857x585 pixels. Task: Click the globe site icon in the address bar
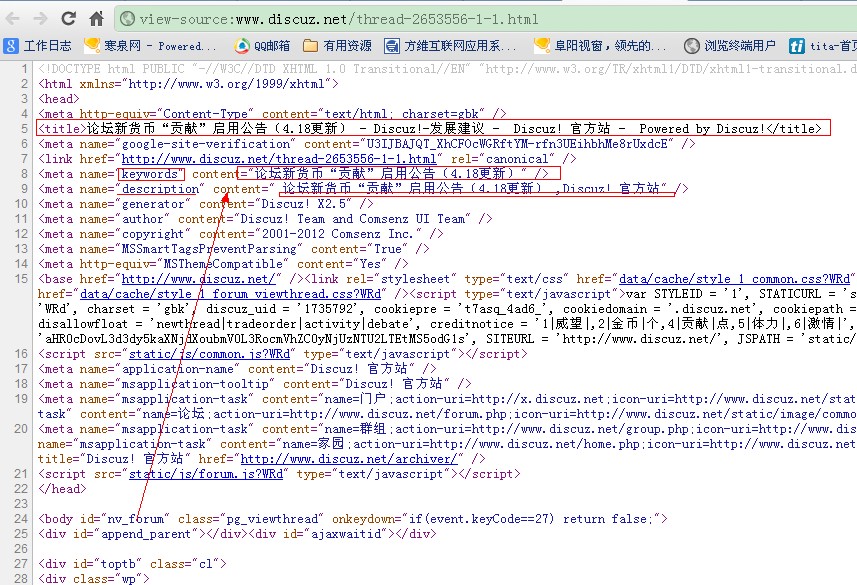coord(127,19)
